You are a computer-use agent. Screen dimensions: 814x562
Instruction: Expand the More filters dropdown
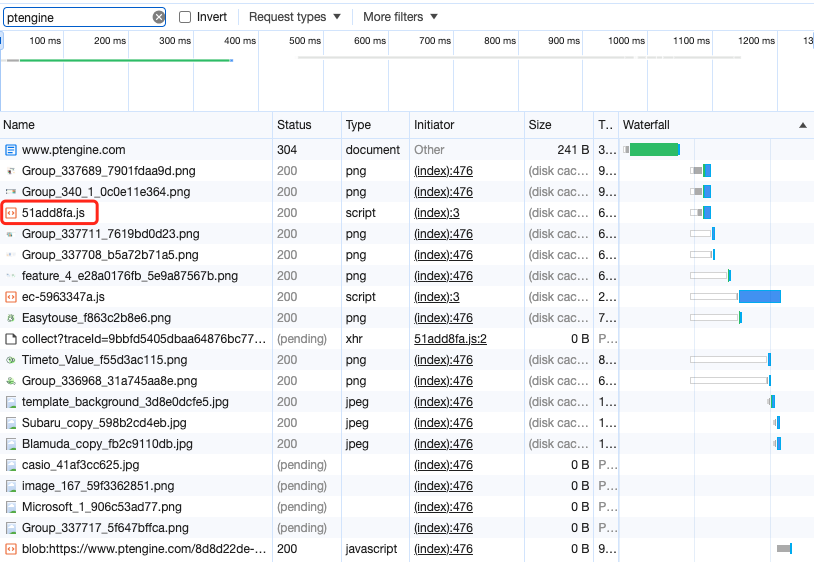pos(400,17)
